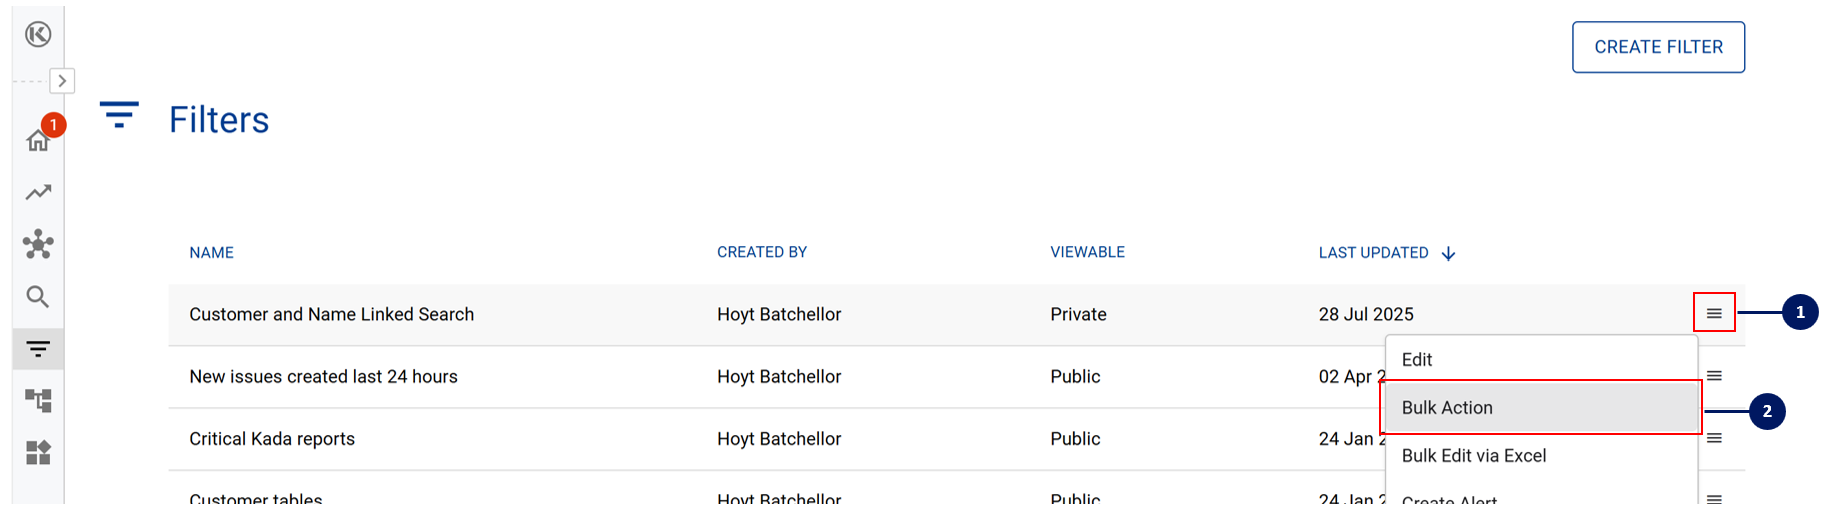
Task: Open Search from the sidebar magnifier
Action: coord(38,297)
